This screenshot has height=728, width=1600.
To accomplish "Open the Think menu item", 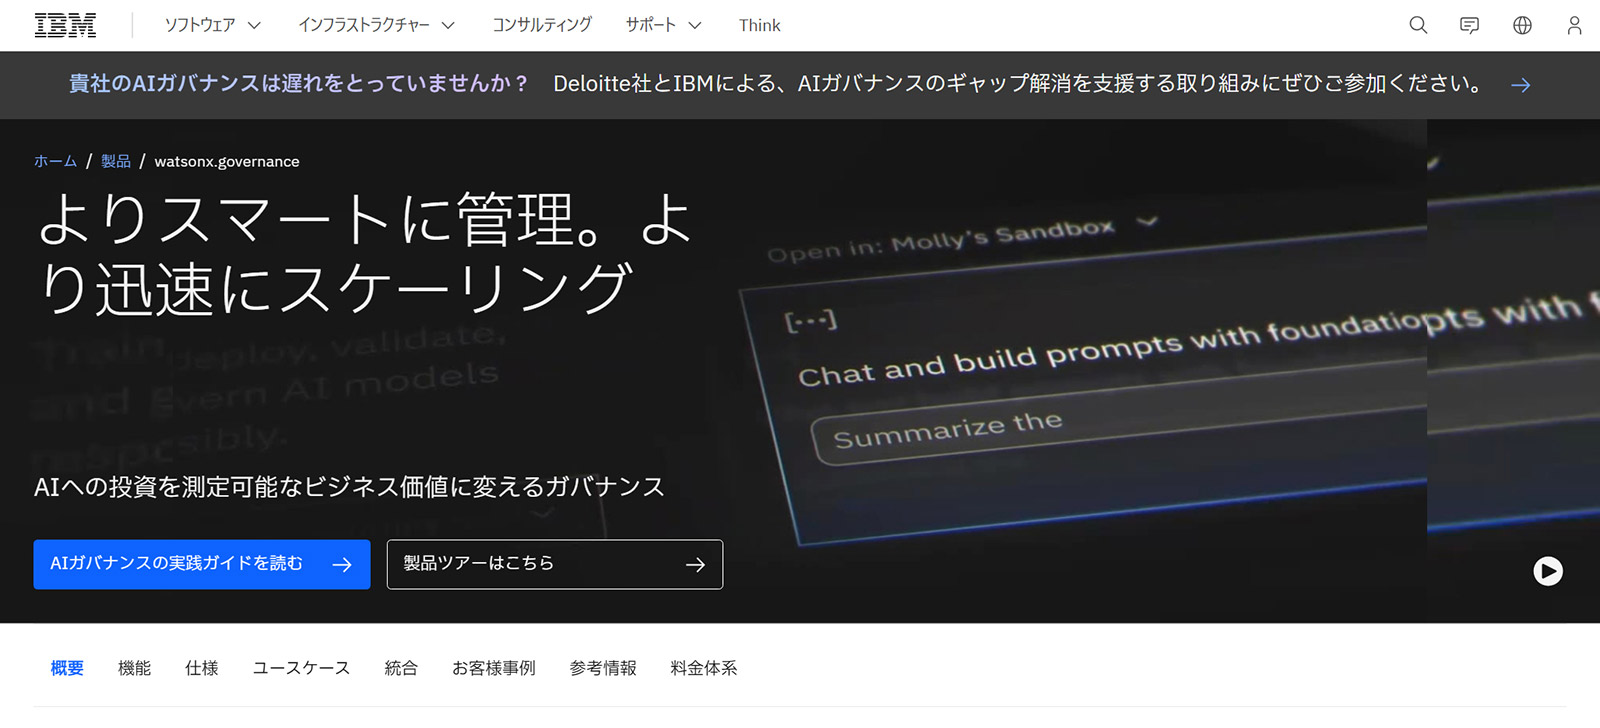I will pyautogui.click(x=759, y=25).
